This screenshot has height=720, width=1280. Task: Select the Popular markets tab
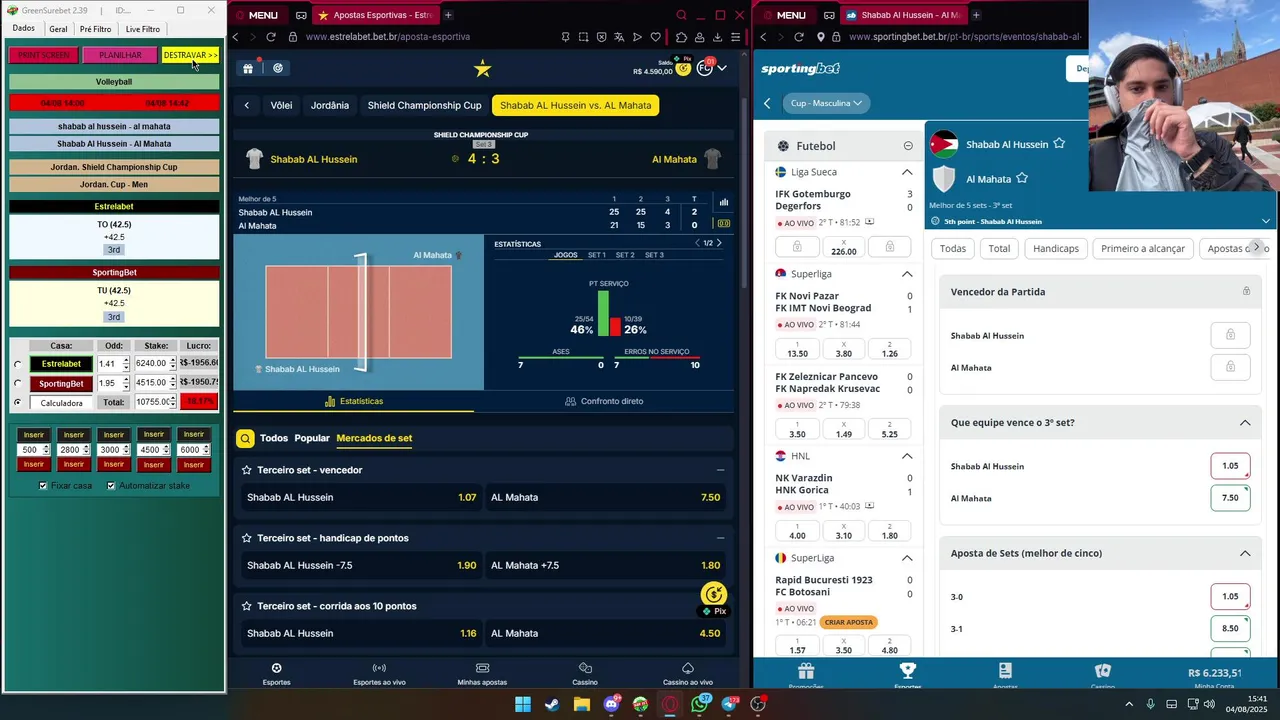click(x=312, y=438)
